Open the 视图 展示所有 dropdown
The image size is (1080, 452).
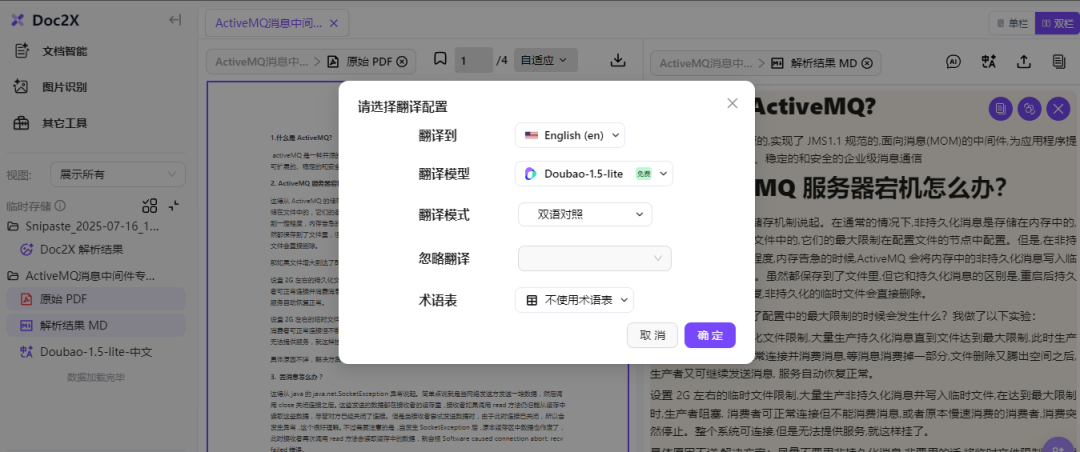click(x=118, y=174)
